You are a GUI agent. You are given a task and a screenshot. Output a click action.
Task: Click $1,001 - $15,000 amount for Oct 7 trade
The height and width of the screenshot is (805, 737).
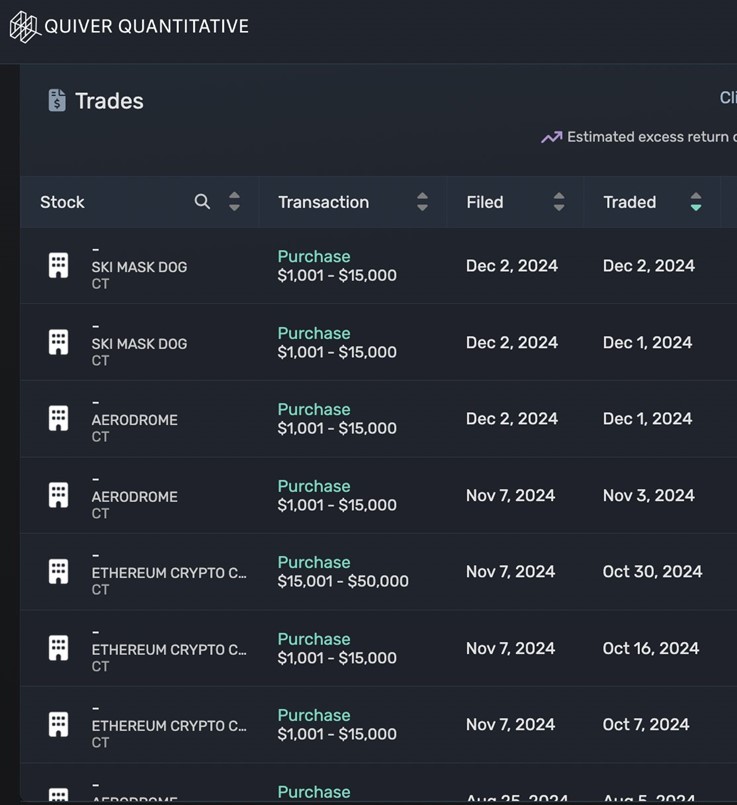pos(337,734)
